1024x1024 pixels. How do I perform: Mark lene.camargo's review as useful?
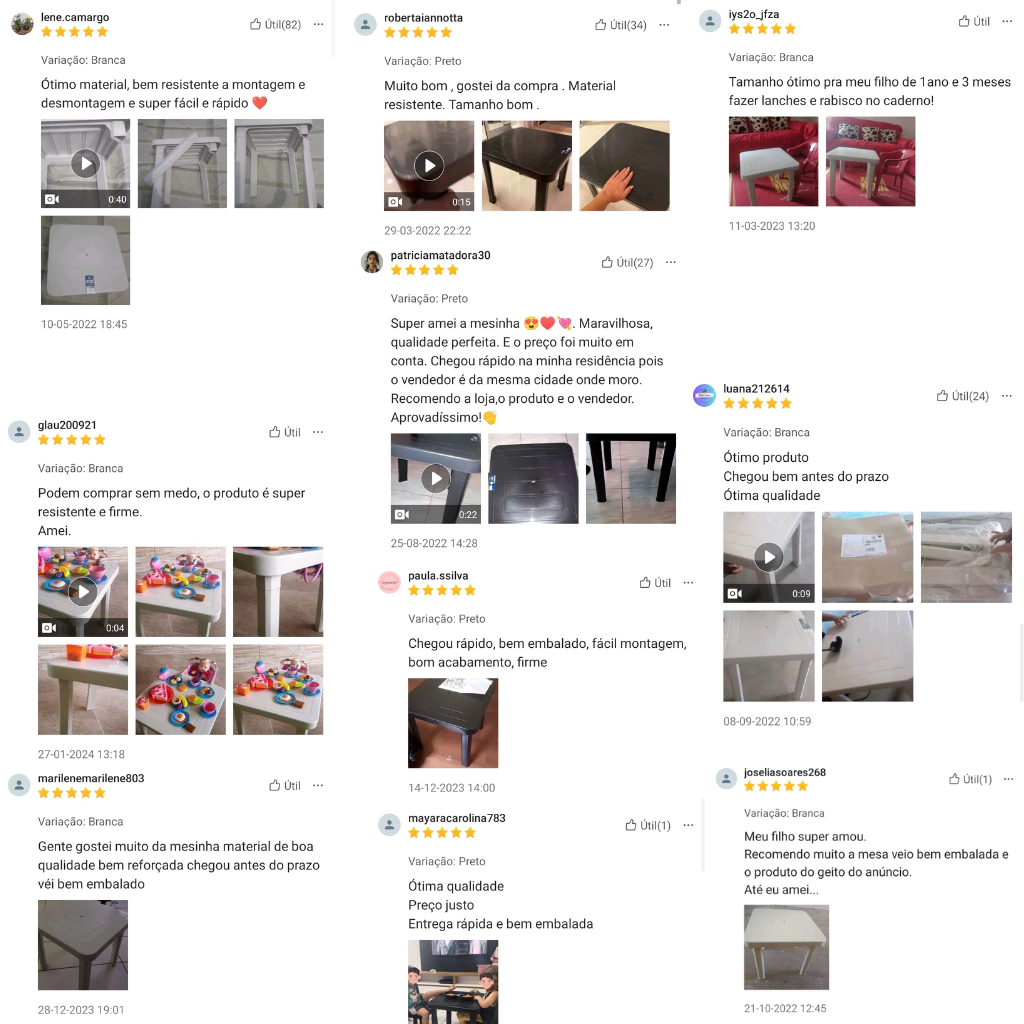[275, 25]
